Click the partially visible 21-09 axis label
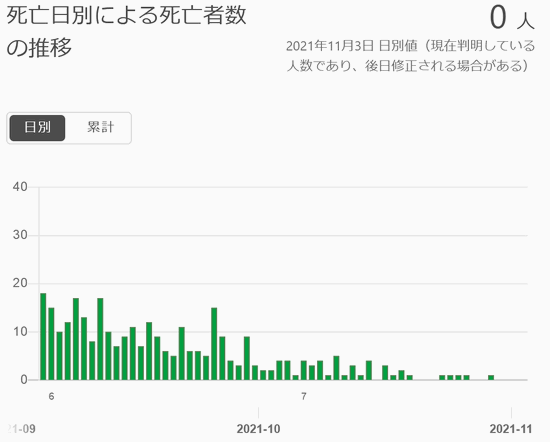The height and width of the screenshot is (442, 550). (x=21, y=429)
